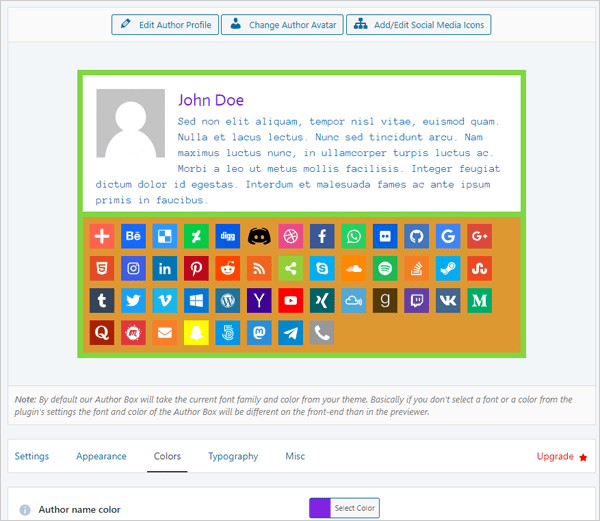The width and height of the screenshot is (600, 521).
Task: Open the YouTube social icon
Action: 290,301
